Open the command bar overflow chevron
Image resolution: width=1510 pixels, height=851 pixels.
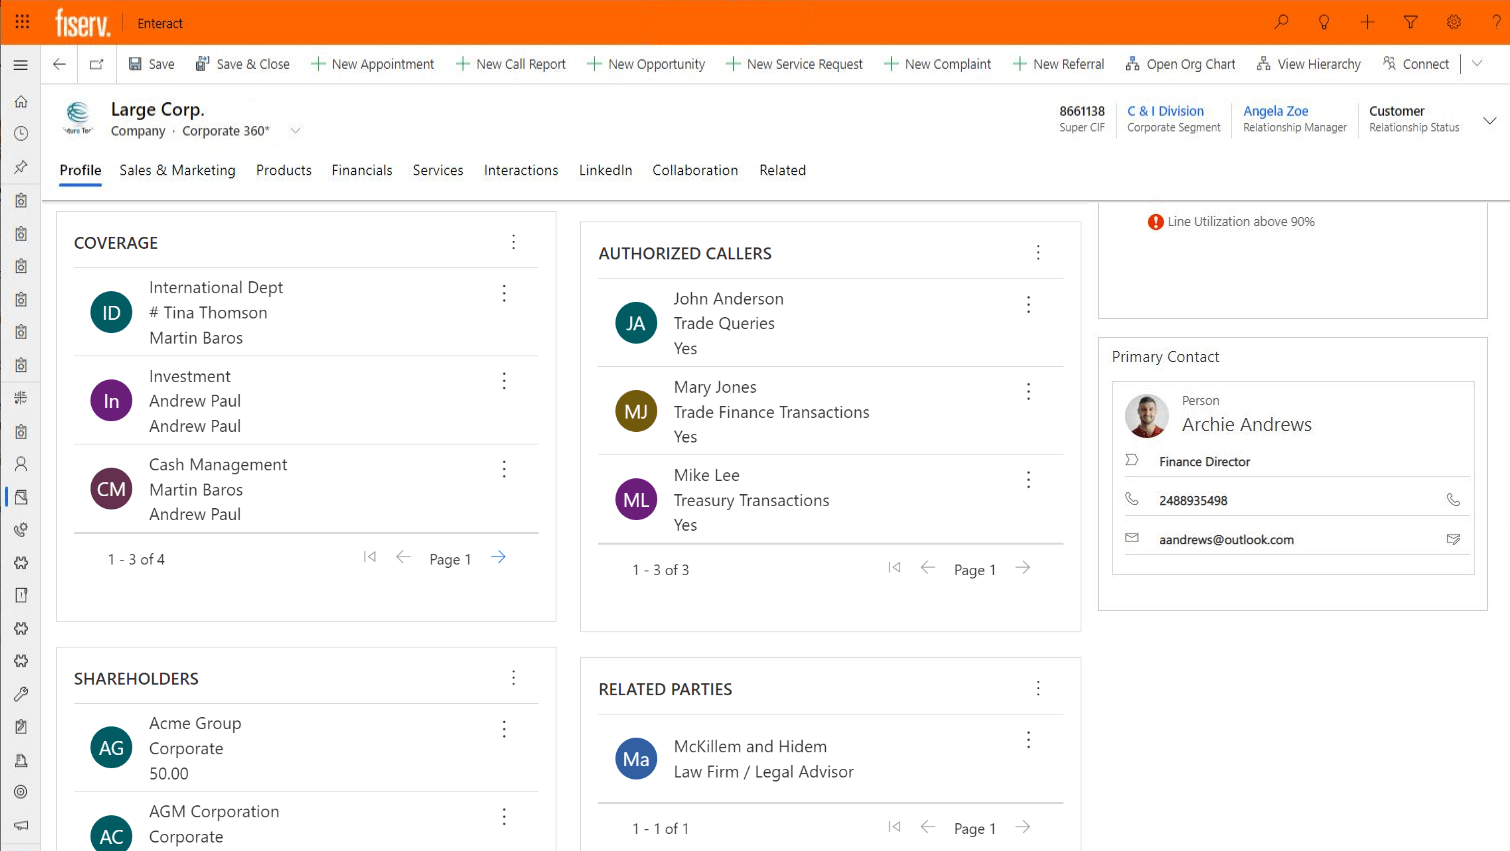point(1477,63)
